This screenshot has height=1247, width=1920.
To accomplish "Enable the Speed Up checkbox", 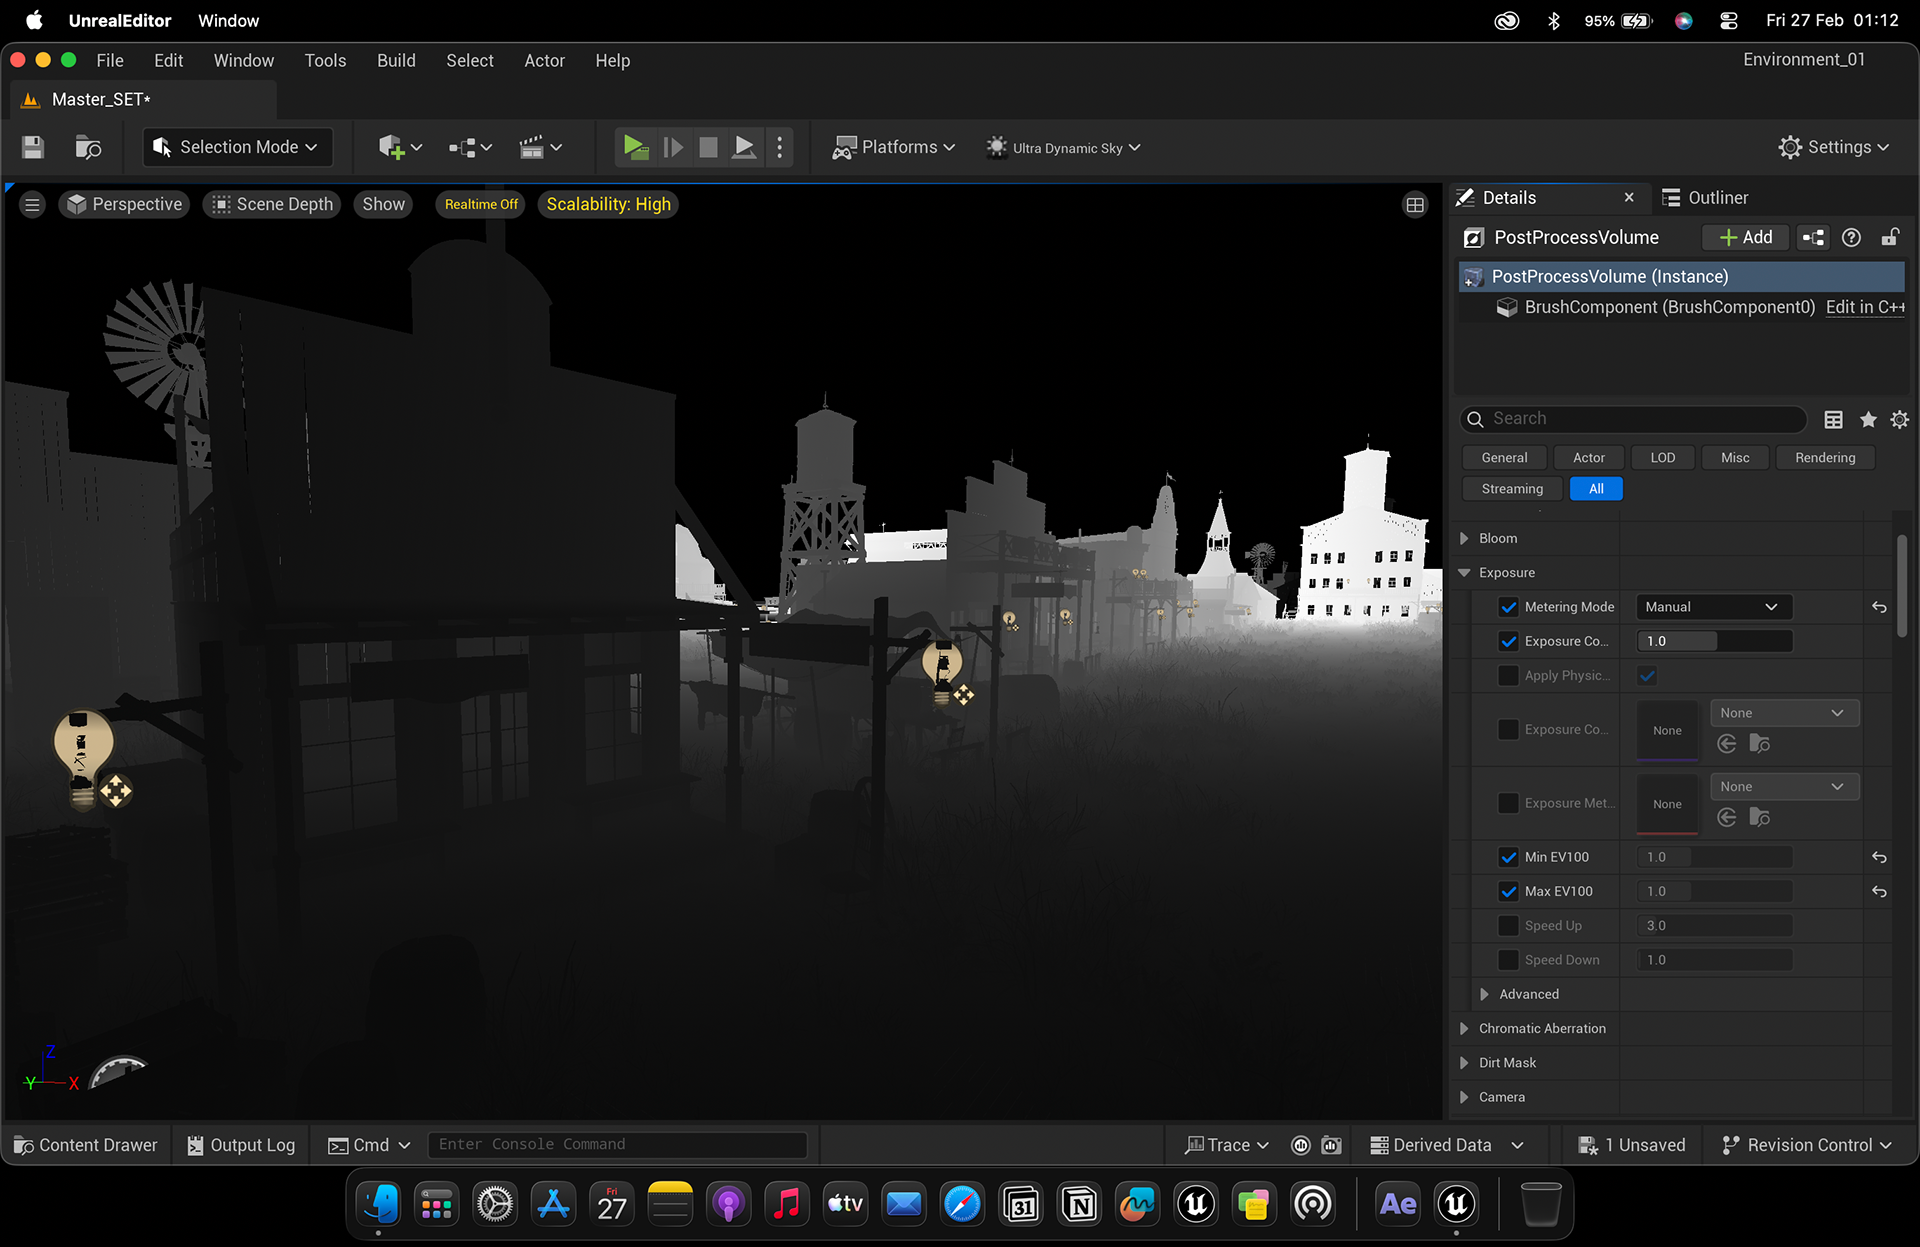I will point(1508,926).
